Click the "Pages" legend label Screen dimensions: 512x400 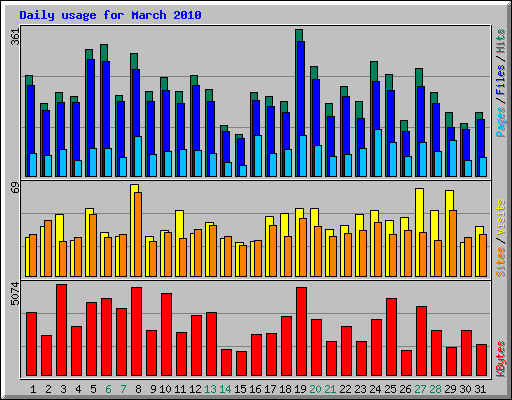coord(500,122)
